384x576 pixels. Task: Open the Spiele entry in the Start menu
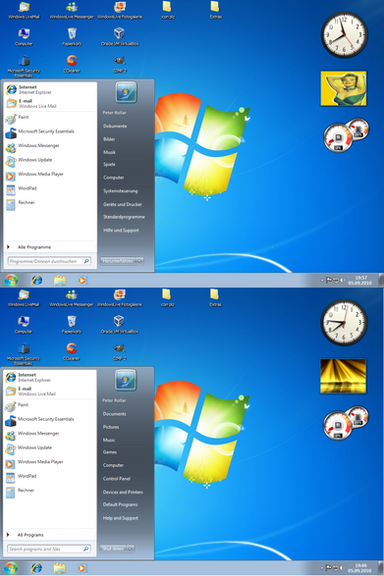pyautogui.click(x=109, y=164)
